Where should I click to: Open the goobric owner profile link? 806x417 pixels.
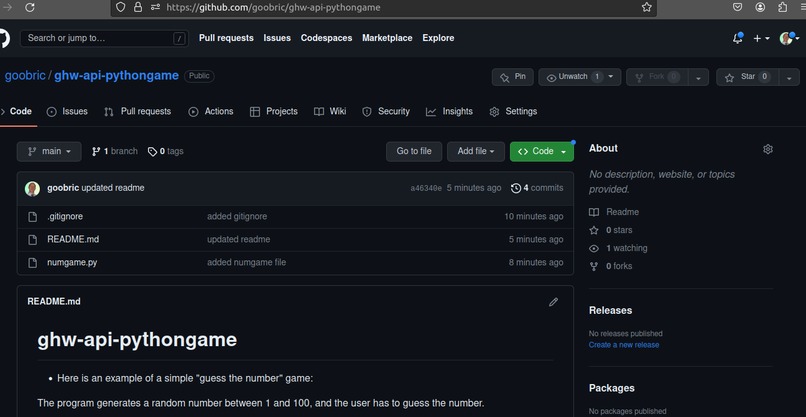[x=25, y=76]
